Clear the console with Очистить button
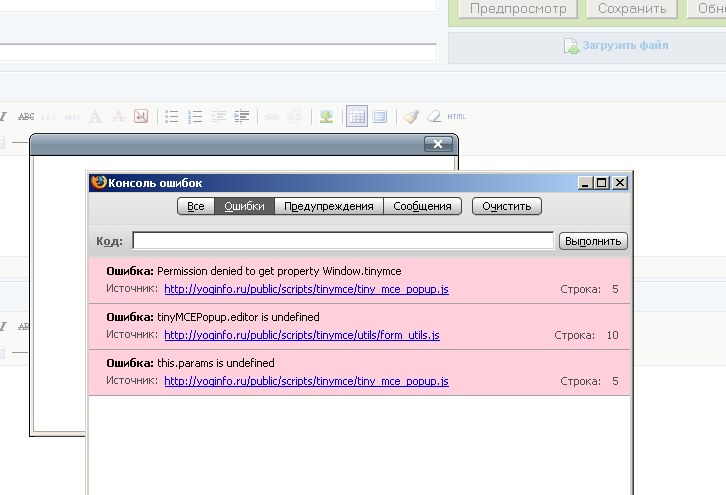 (x=507, y=207)
